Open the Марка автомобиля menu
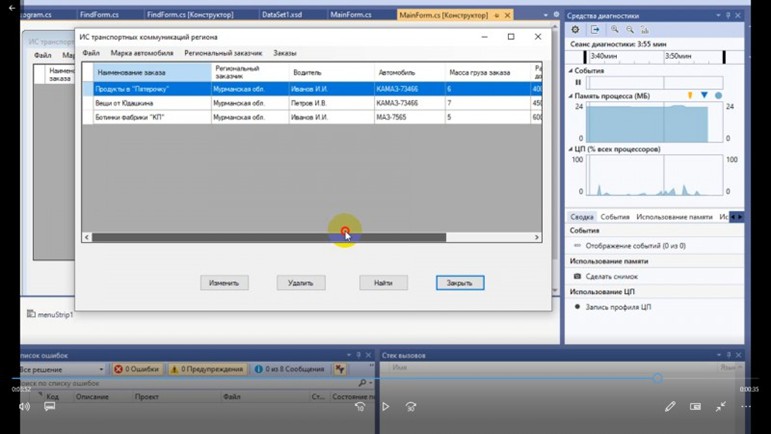The height and width of the screenshot is (434, 771). (142, 53)
